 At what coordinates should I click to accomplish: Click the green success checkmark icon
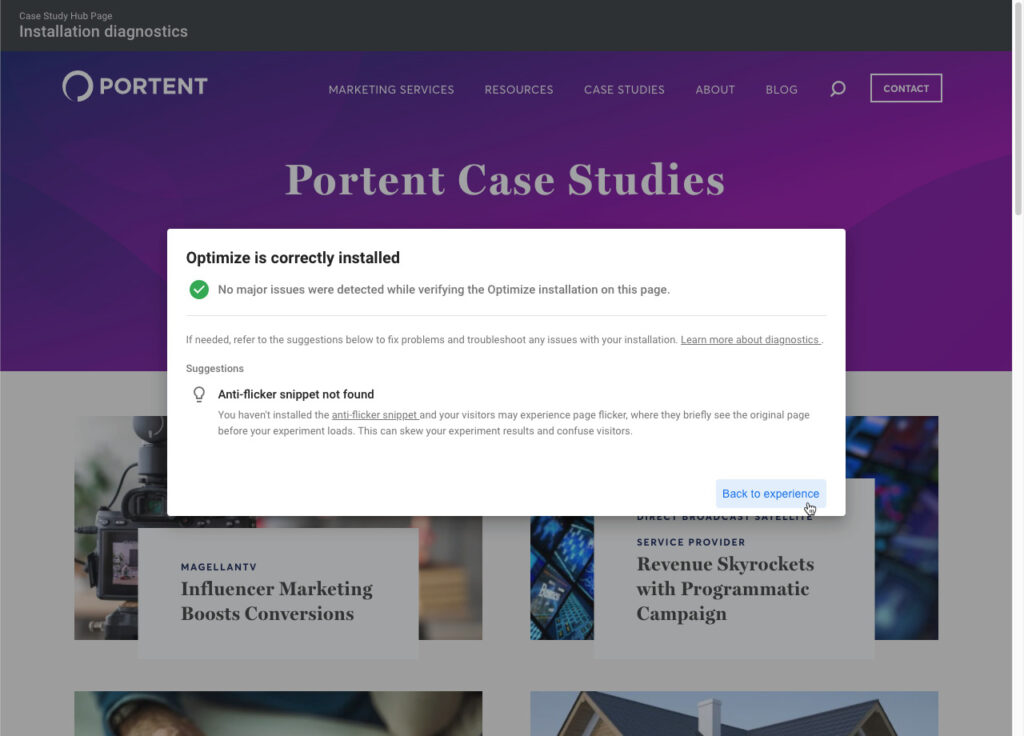[x=199, y=289]
